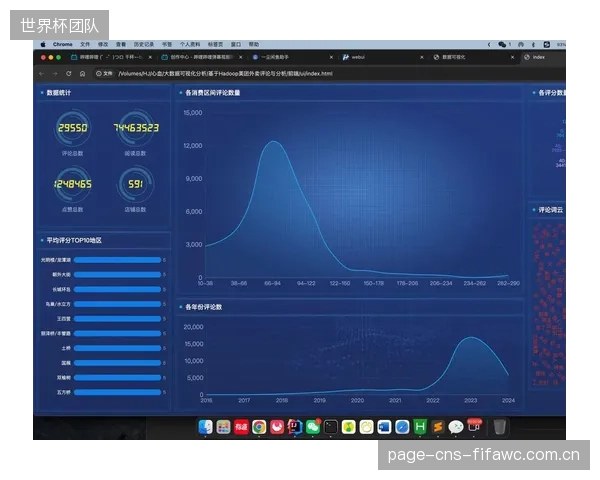Screen dimensions: 600x480
Task: Click the Bluetooth icon in the menu bar
Action: pyautogui.click(x=533, y=44)
